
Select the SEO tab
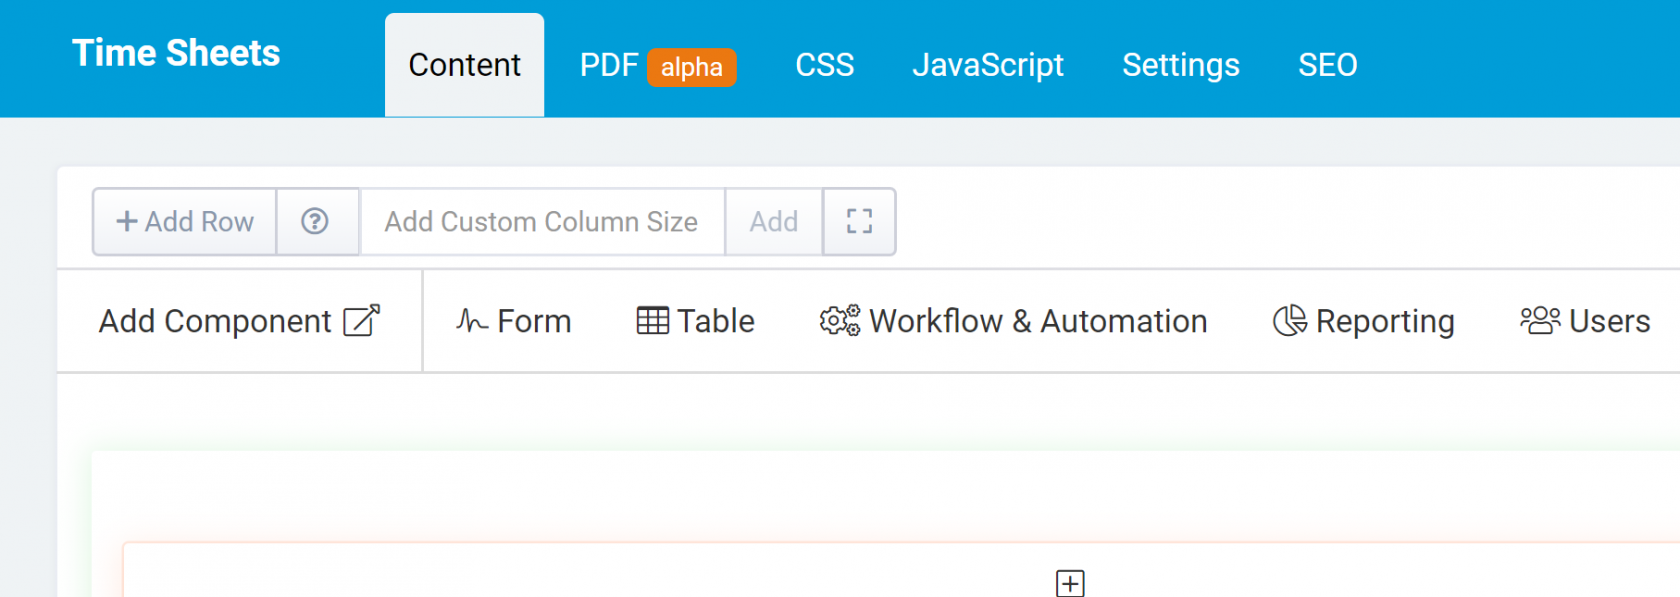(x=1328, y=65)
